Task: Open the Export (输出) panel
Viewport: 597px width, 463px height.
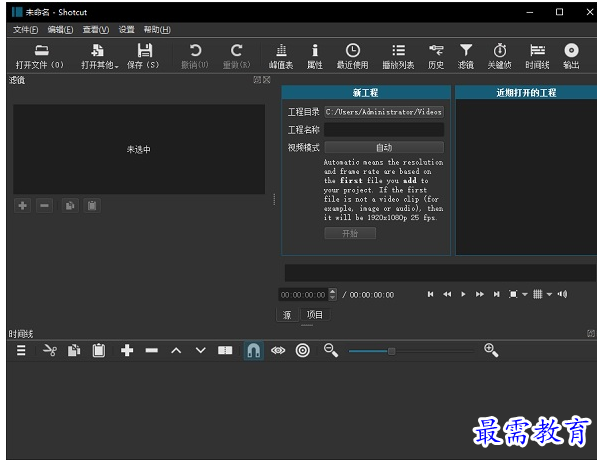Action: click(571, 56)
